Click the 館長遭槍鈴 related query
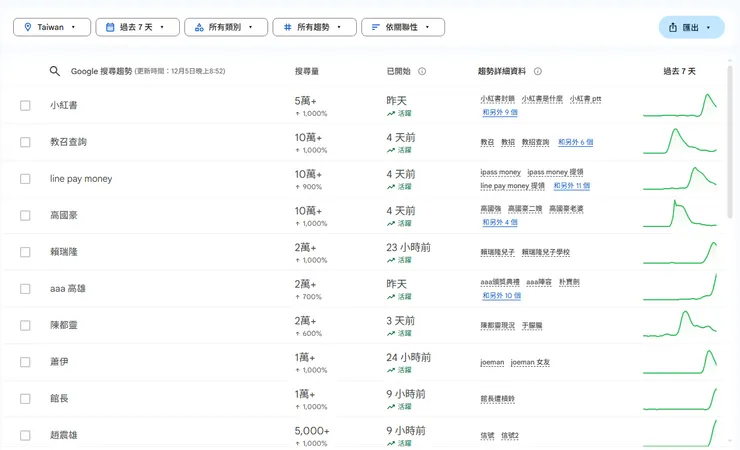 (497, 399)
